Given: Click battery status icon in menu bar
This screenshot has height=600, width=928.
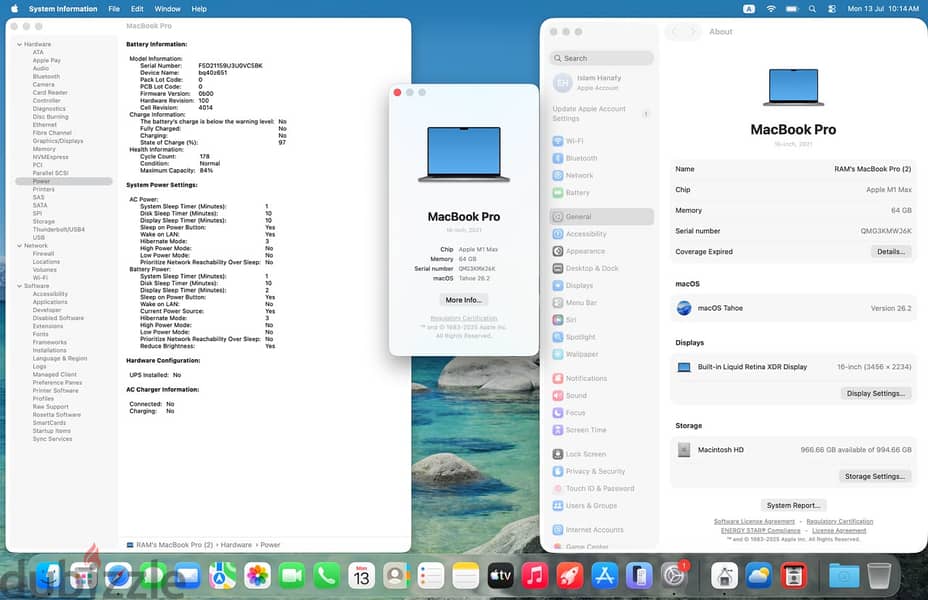Looking at the screenshot, I should click(x=792, y=9).
